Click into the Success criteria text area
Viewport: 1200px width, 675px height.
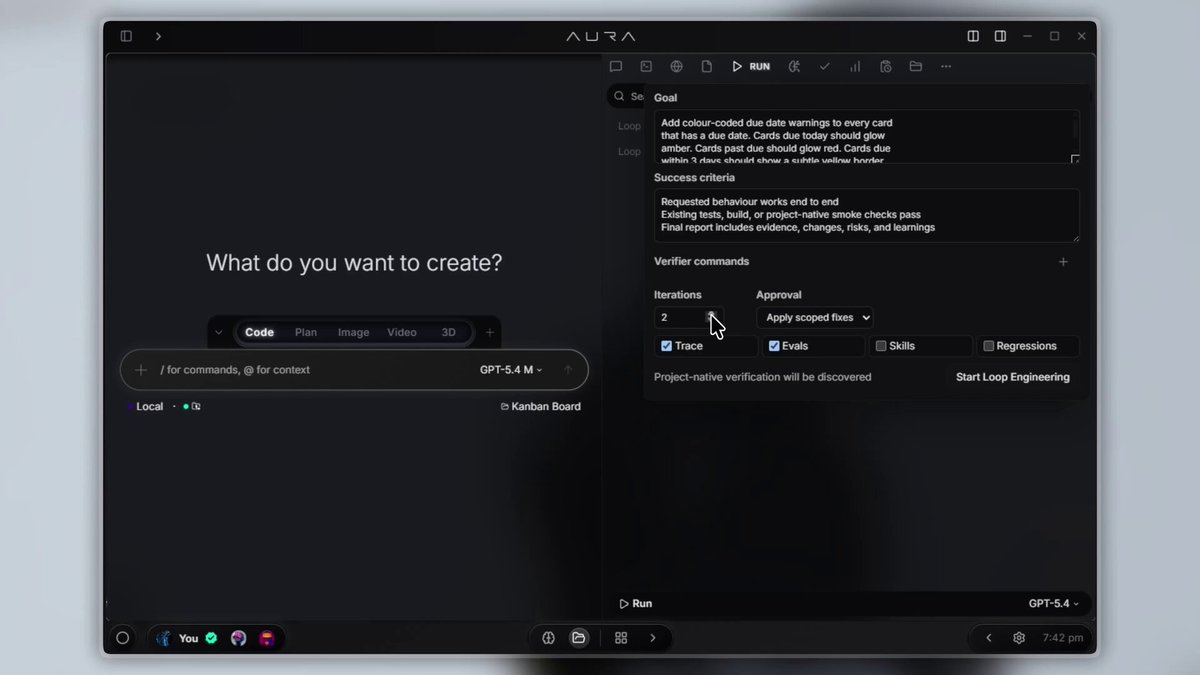(x=866, y=215)
